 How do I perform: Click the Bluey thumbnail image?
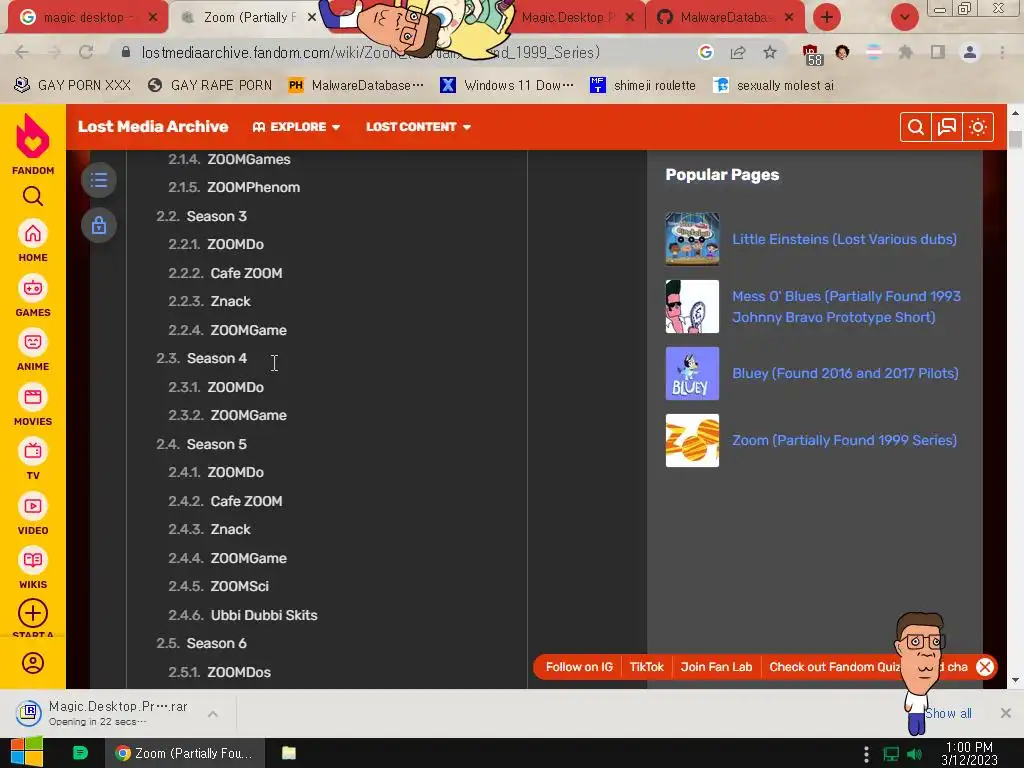(692, 374)
